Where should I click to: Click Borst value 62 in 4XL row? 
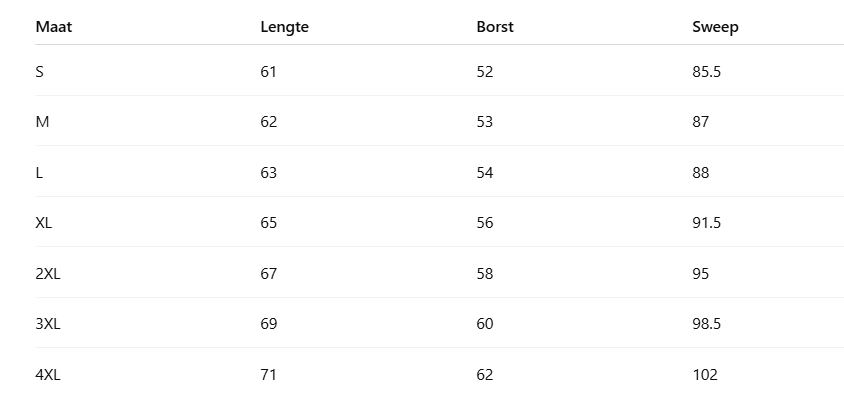coord(485,375)
